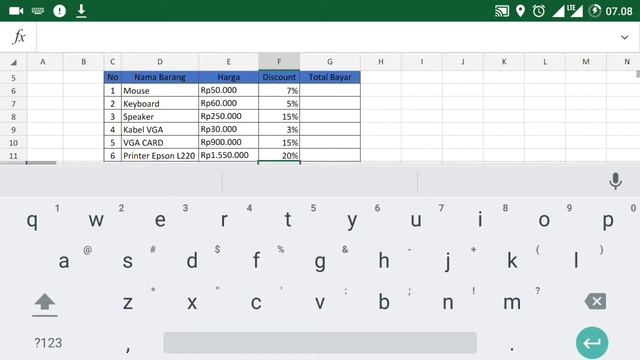Tap the fx function icon
This screenshot has width=640, height=360.
click(x=19, y=37)
